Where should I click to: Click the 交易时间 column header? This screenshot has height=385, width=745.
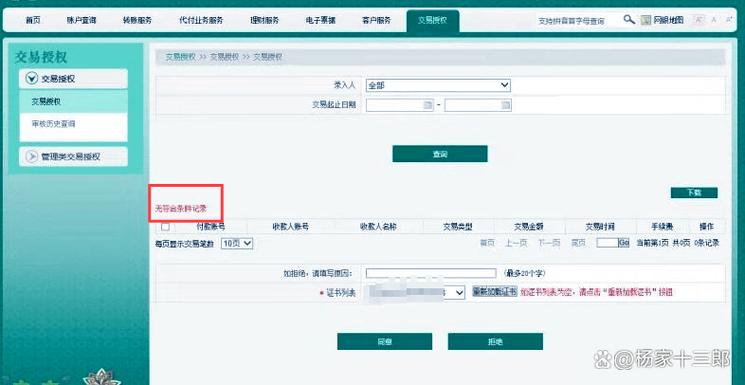click(x=600, y=227)
